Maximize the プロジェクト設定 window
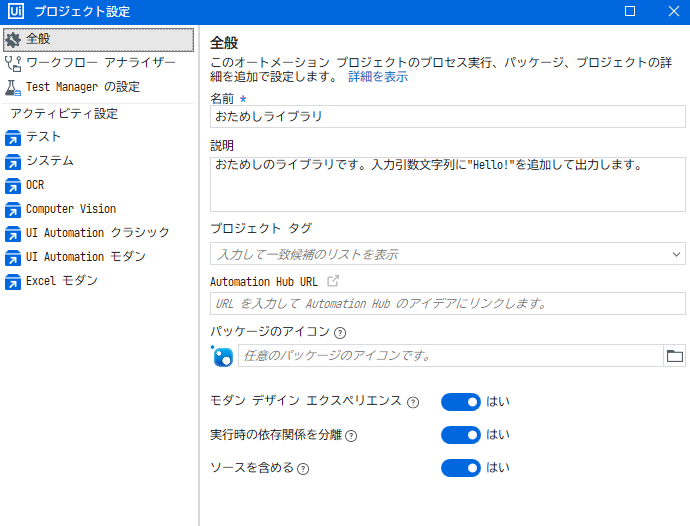690x526 pixels. pyautogui.click(x=630, y=11)
